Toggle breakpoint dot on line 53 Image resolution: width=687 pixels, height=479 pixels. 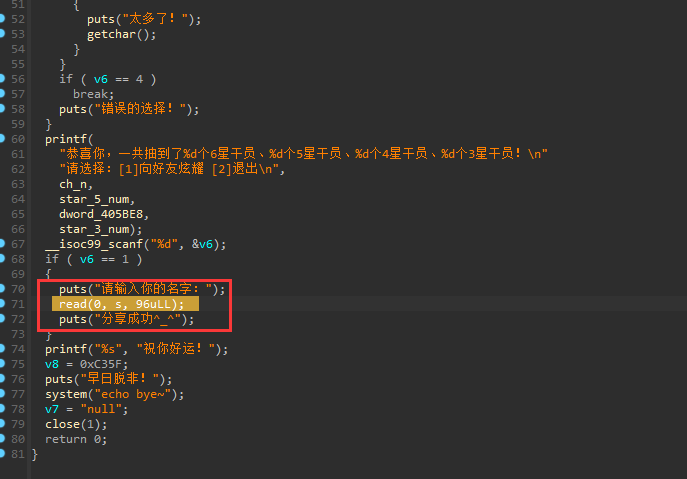tap(2, 33)
